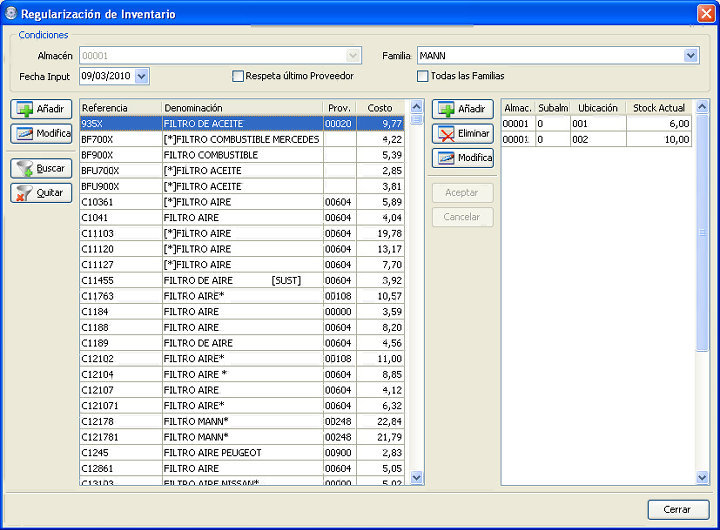720x530 pixels.
Task: Click the article list scroll down arrow
Action: (x=416, y=478)
